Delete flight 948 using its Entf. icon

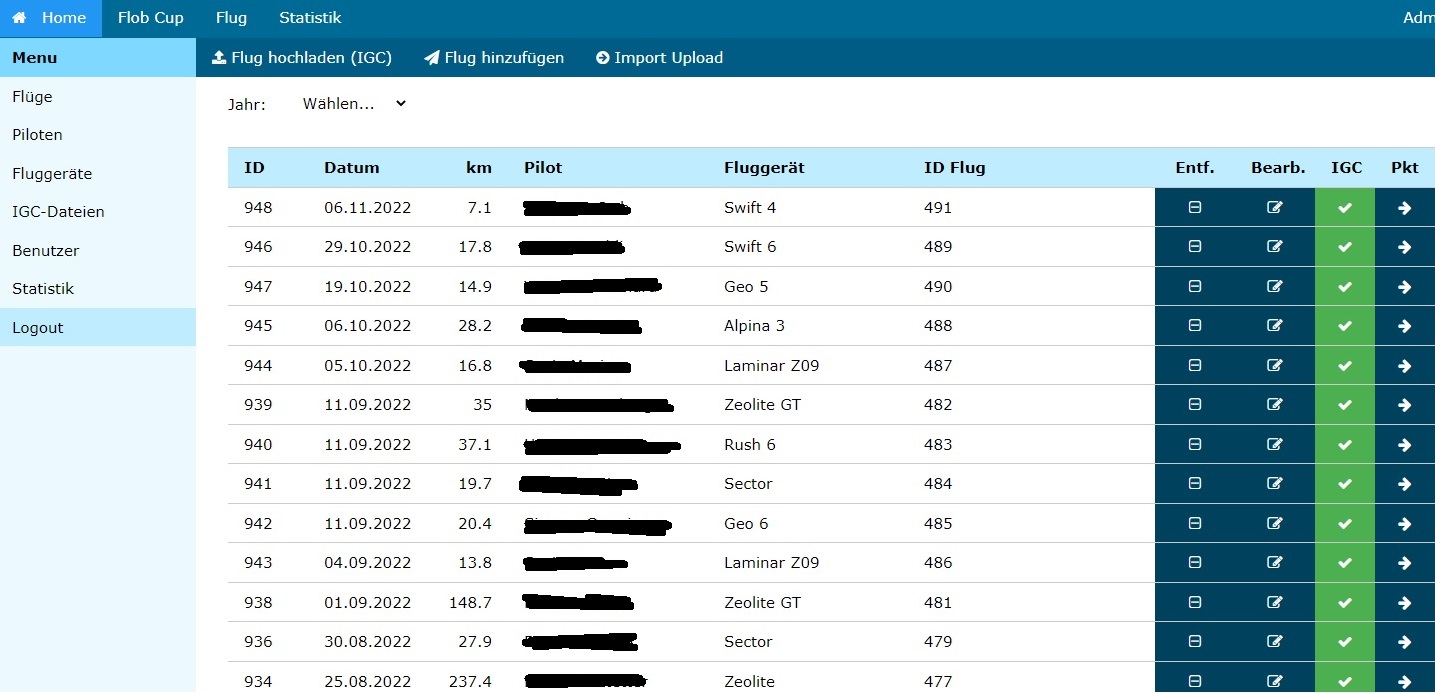(x=1194, y=207)
